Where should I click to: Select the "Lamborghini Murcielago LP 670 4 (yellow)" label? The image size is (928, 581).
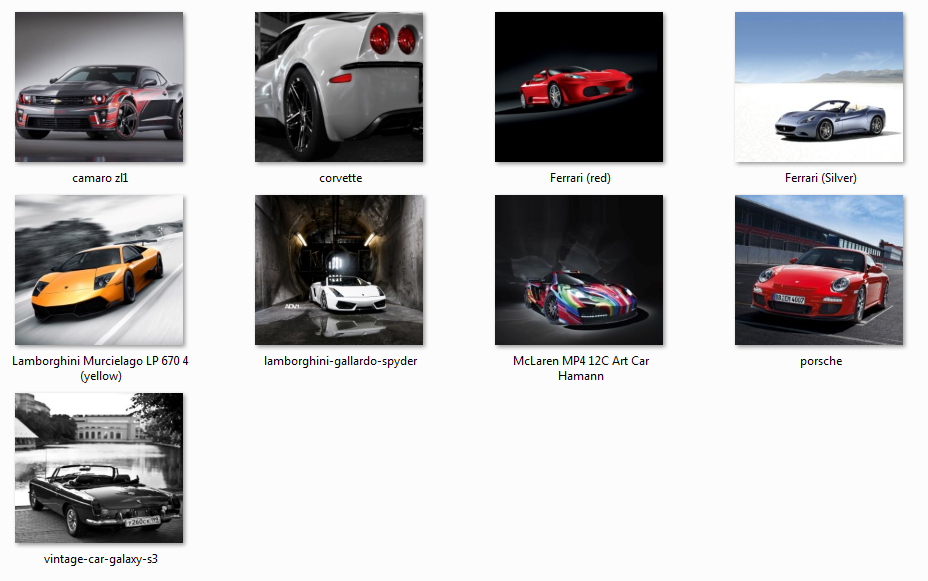(100, 368)
